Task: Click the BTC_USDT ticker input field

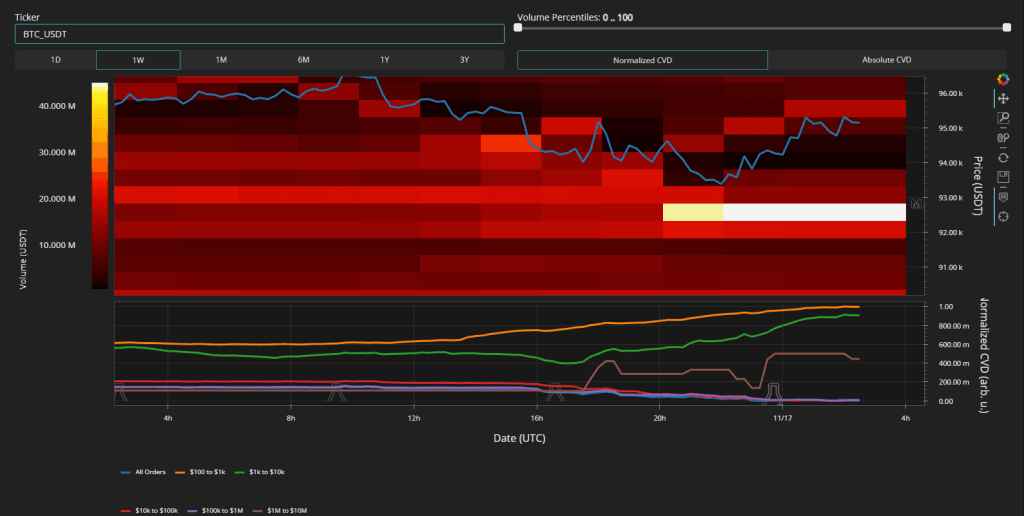Action: (259, 34)
